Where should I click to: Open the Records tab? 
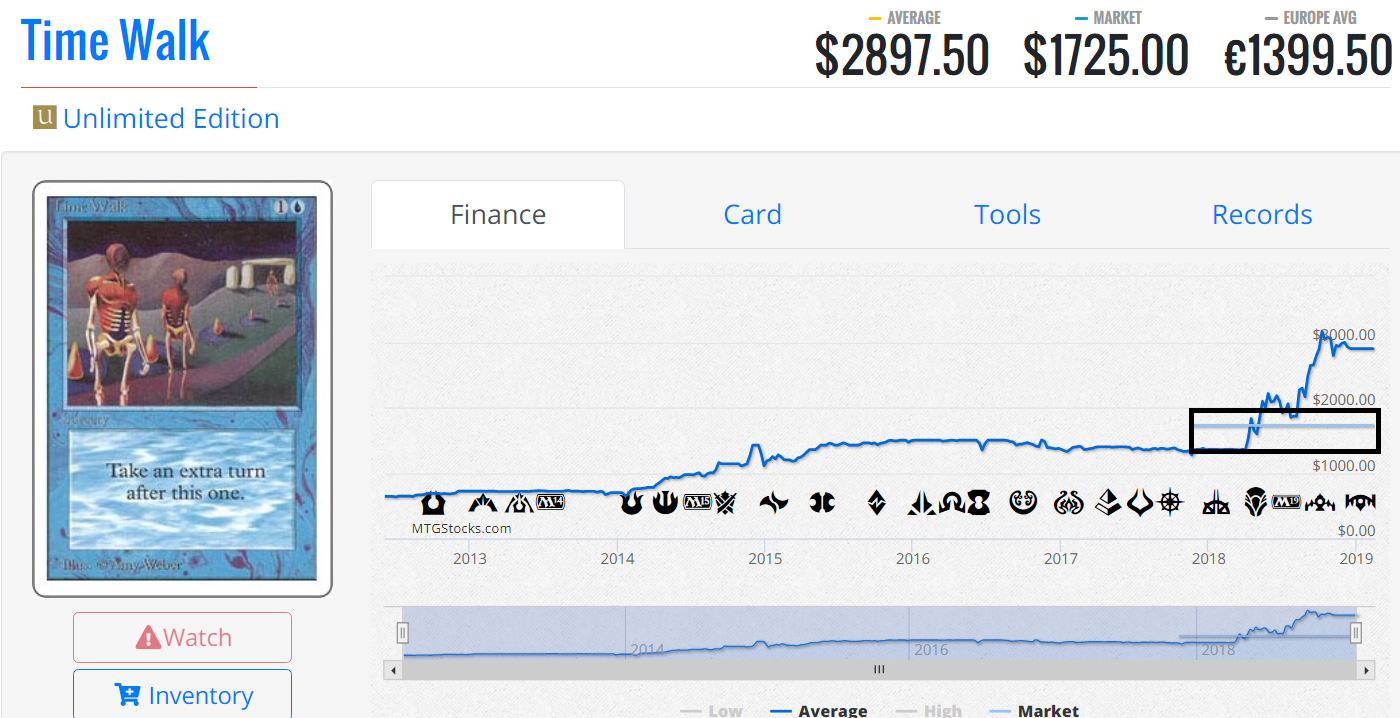pos(1262,215)
